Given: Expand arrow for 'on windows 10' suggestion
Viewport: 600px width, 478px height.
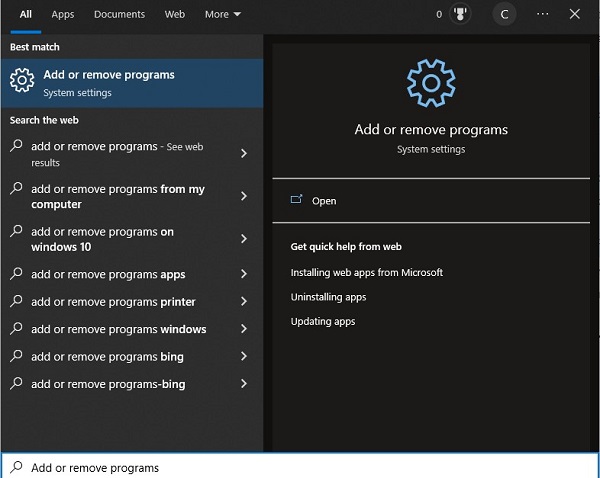Looking at the screenshot, I should pos(244,239).
